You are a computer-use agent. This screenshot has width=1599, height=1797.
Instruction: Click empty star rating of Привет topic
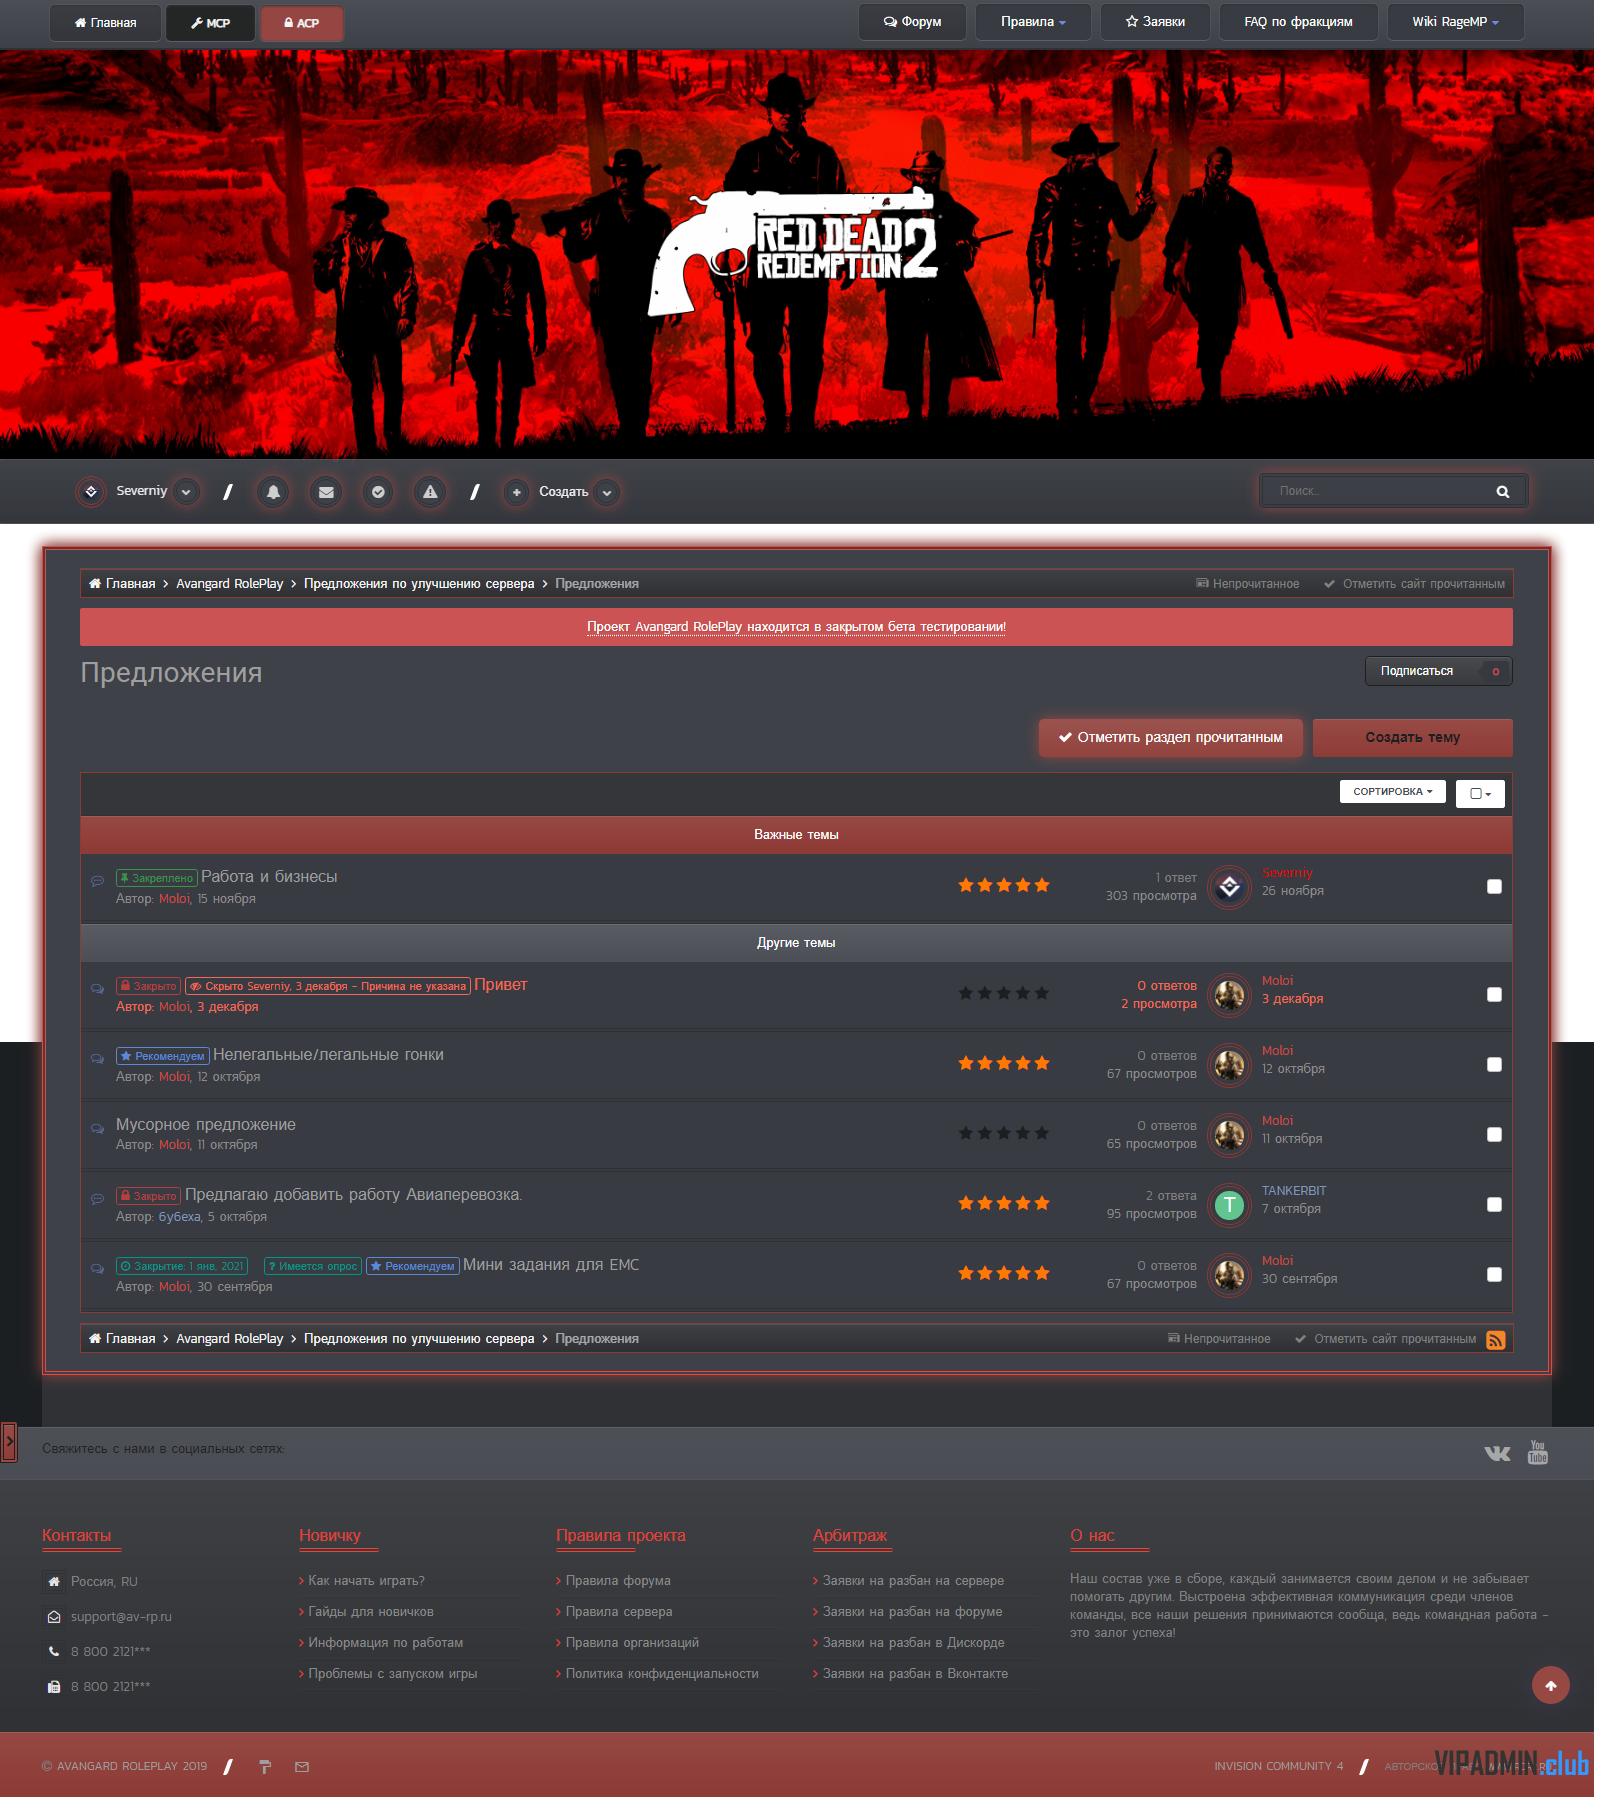point(1003,993)
